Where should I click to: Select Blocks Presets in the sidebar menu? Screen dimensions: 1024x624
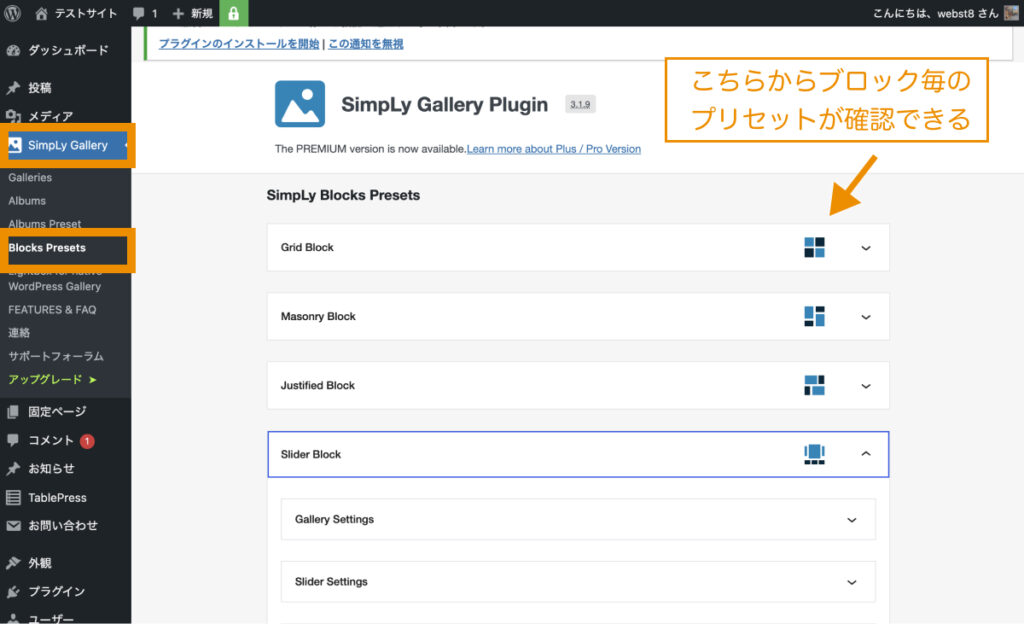[48, 248]
